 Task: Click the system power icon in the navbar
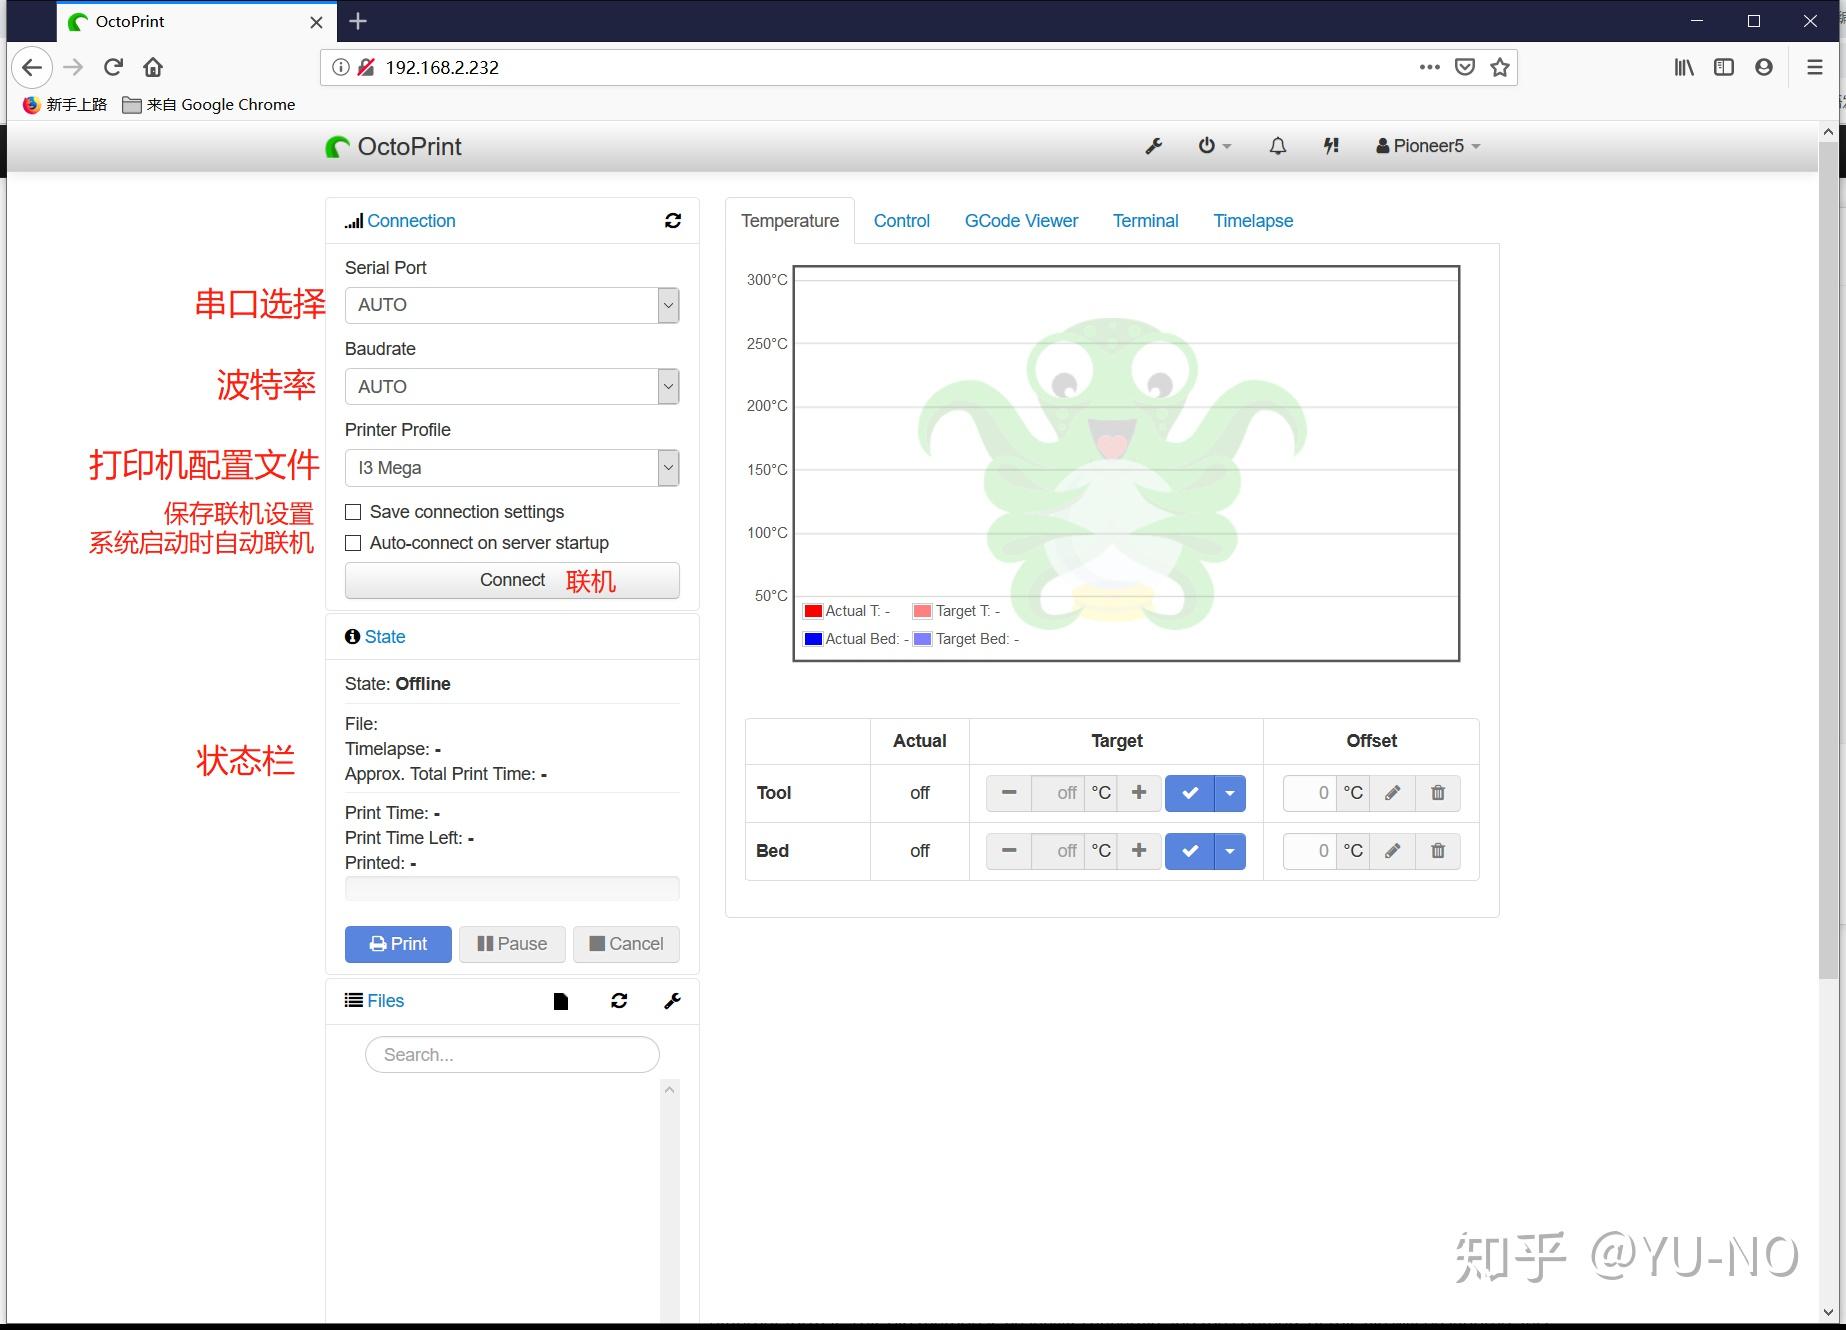(x=1207, y=146)
